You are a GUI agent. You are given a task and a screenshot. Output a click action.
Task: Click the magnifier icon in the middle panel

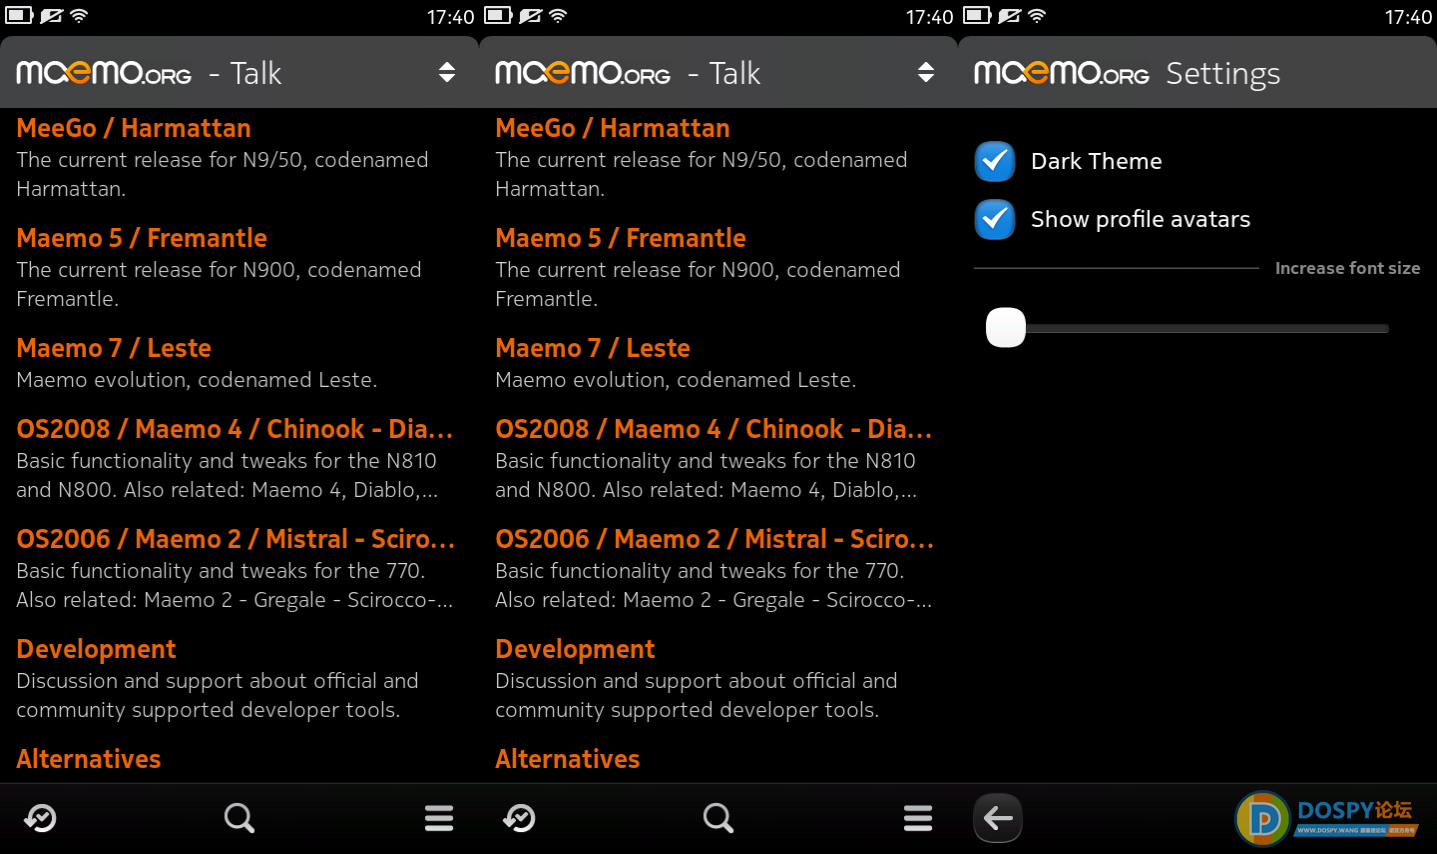pos(718,818)
